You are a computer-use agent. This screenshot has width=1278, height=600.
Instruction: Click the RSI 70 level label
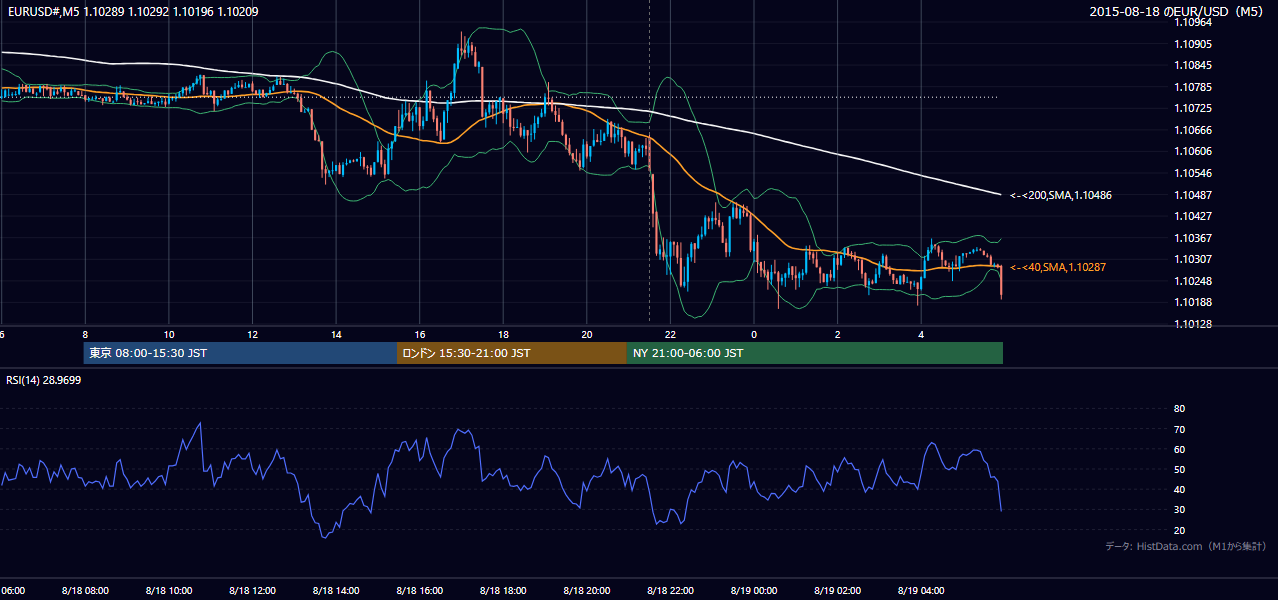point(1179,429)
